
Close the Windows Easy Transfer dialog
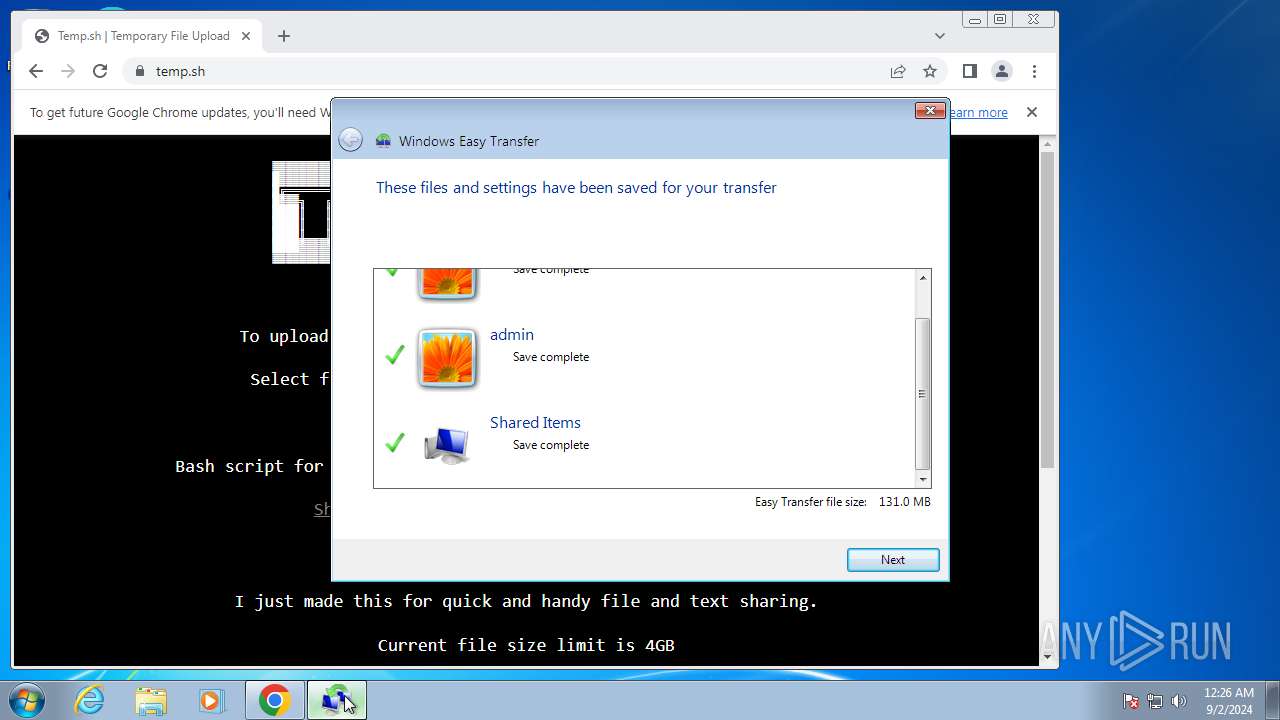click(930, 110)
